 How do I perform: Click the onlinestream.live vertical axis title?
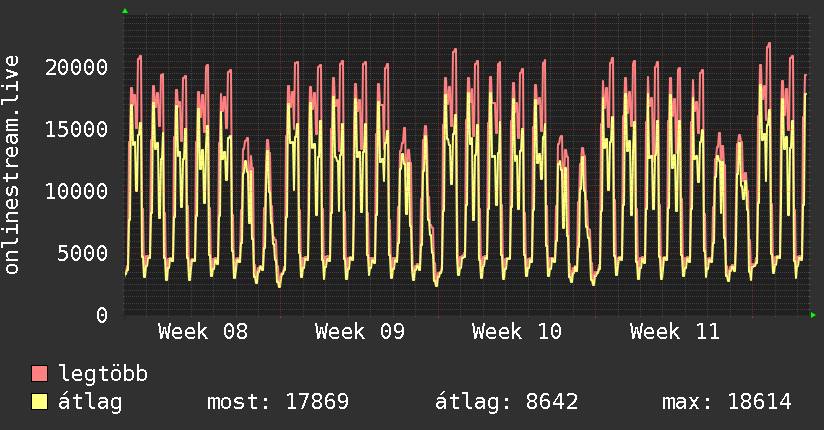(13, 165)
